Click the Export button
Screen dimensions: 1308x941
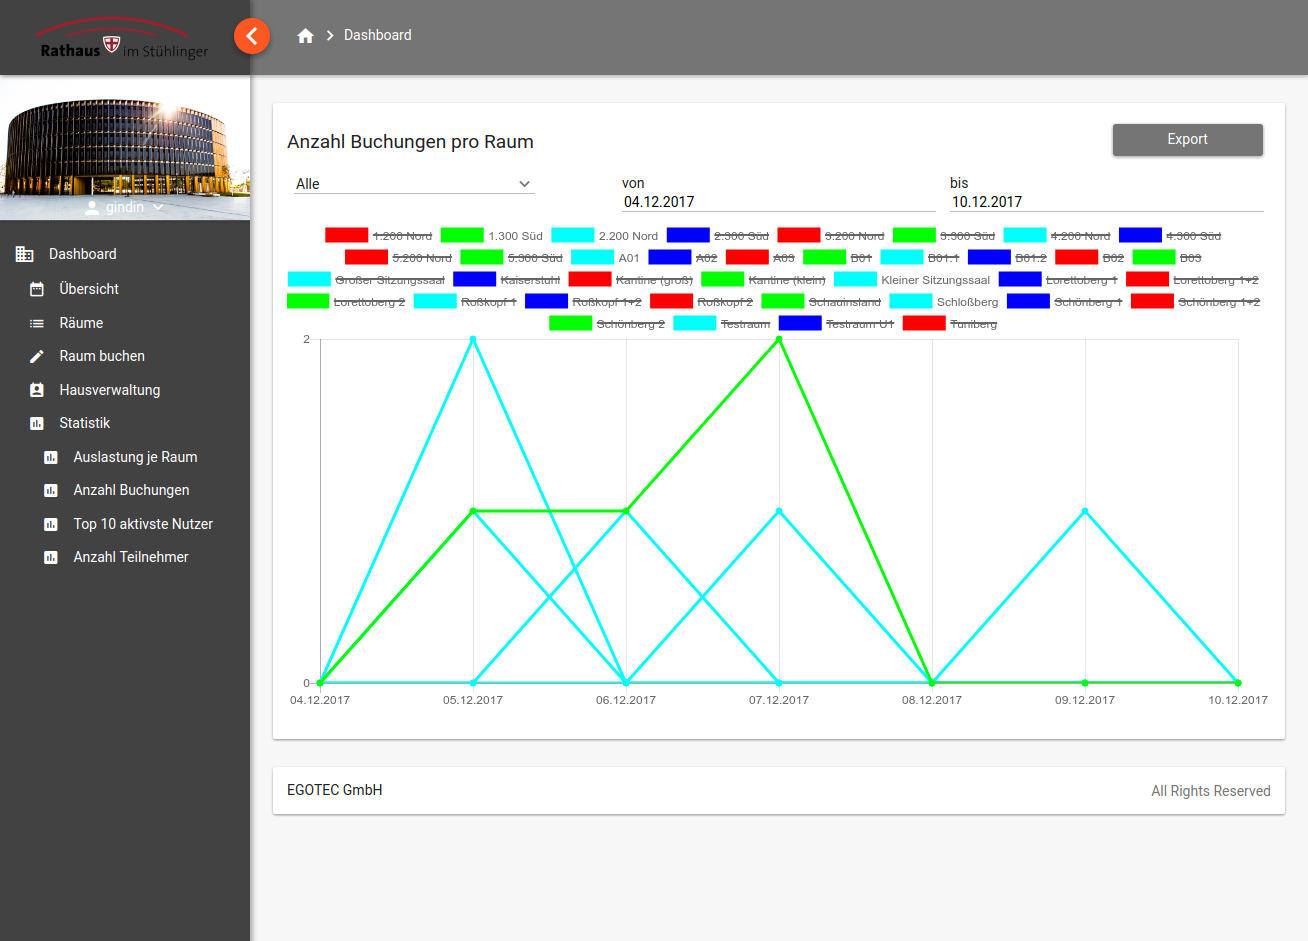click(1188, 140)
